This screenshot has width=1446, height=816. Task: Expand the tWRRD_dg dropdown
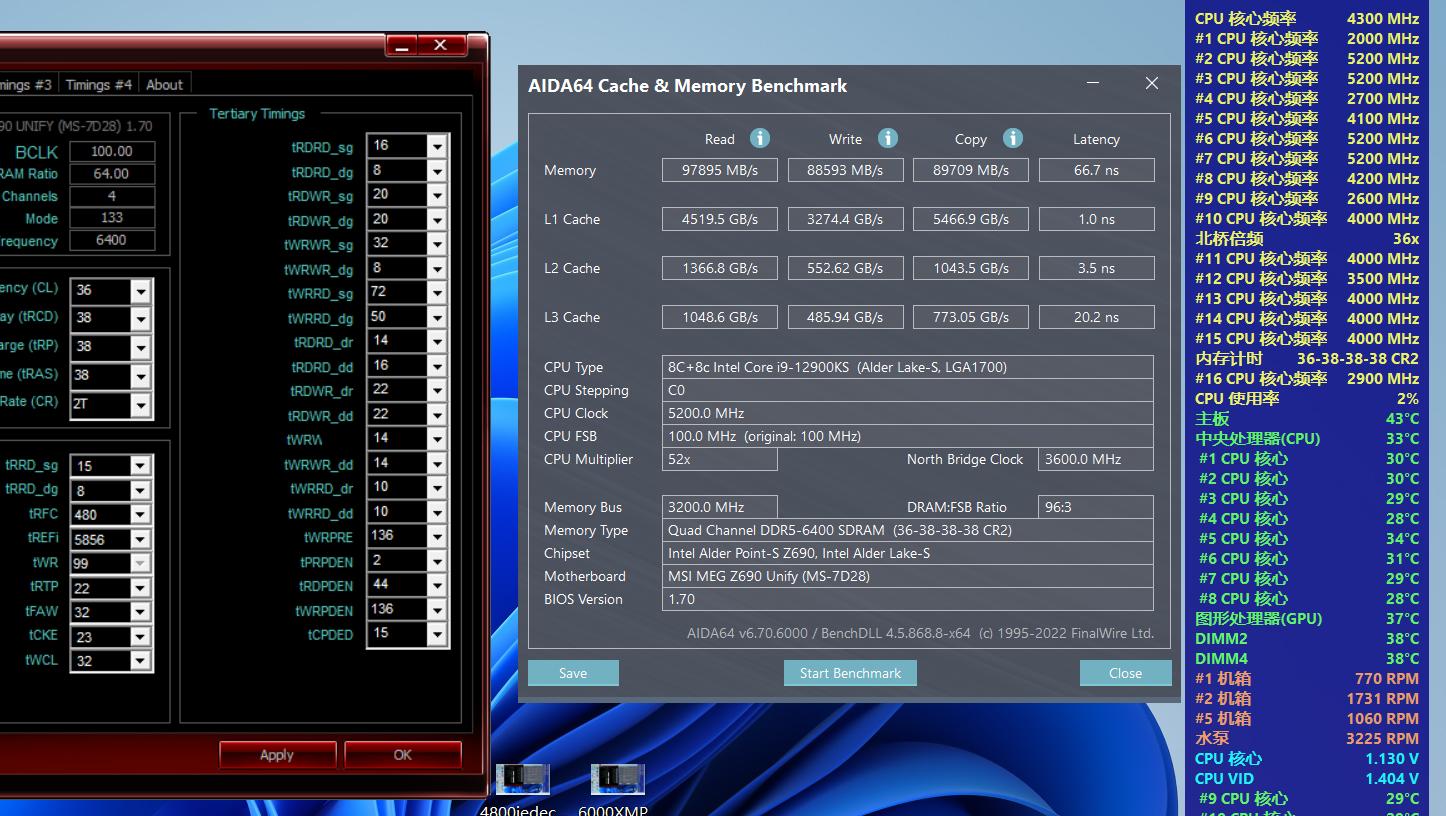pos(436,318)
